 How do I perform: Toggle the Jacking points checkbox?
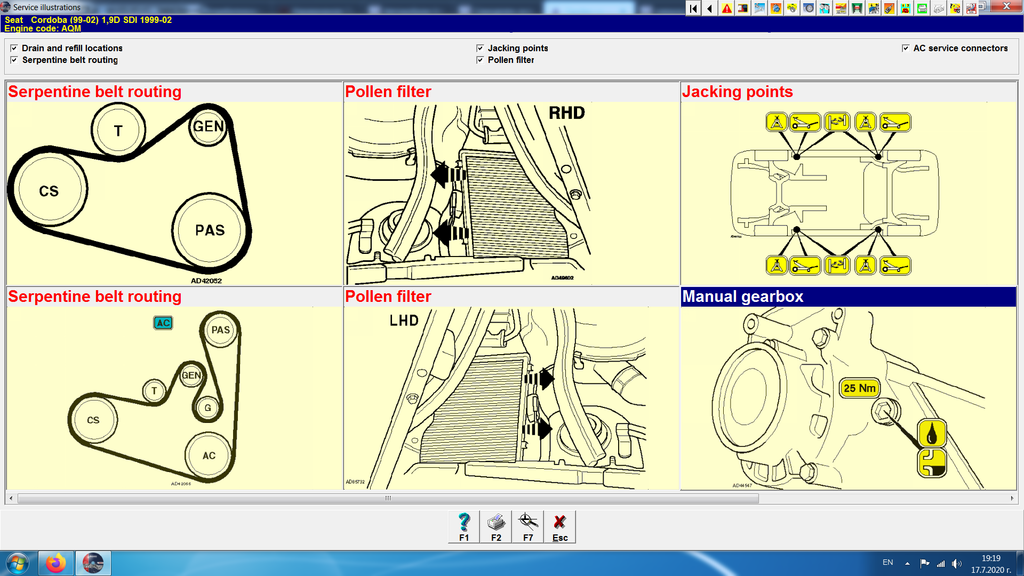tap(480, 48)
